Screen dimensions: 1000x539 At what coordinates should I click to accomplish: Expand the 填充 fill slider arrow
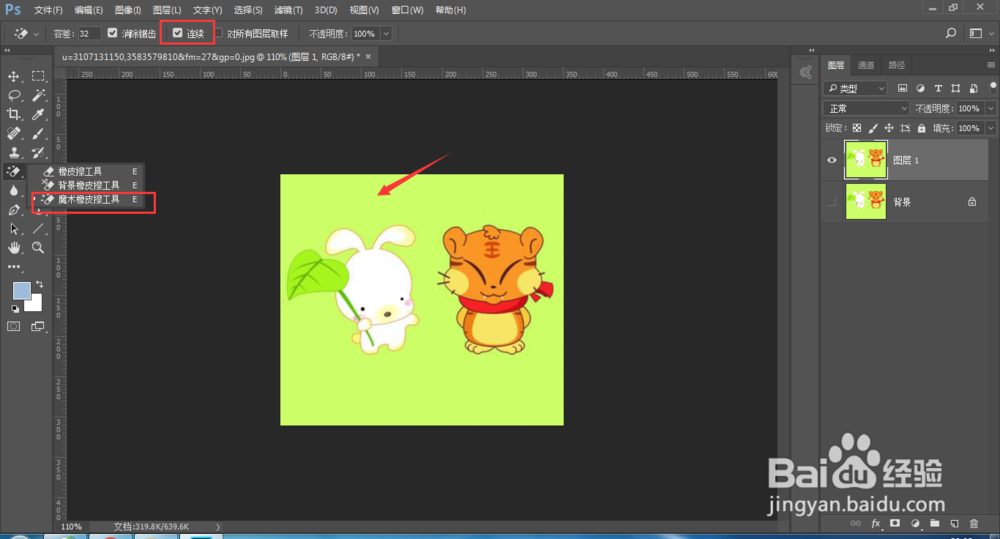tap(991, 128)
